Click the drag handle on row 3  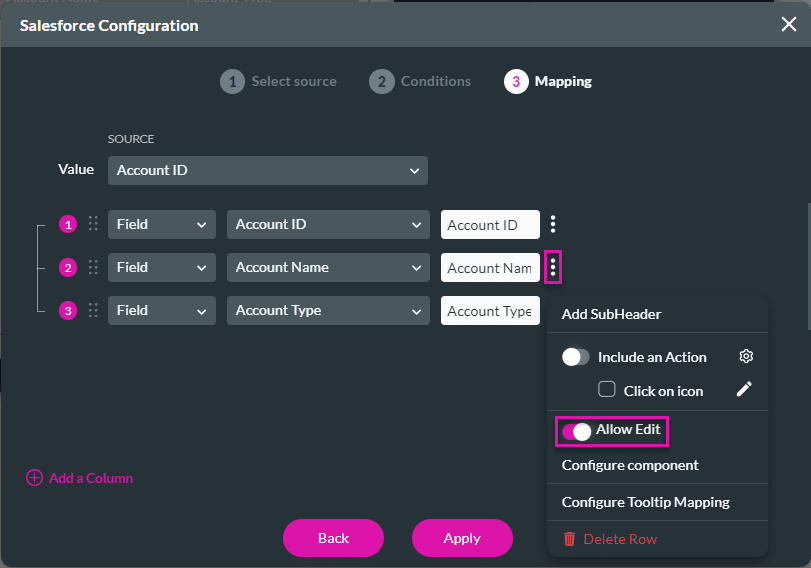pyautogui.click(x=93, y=311)
